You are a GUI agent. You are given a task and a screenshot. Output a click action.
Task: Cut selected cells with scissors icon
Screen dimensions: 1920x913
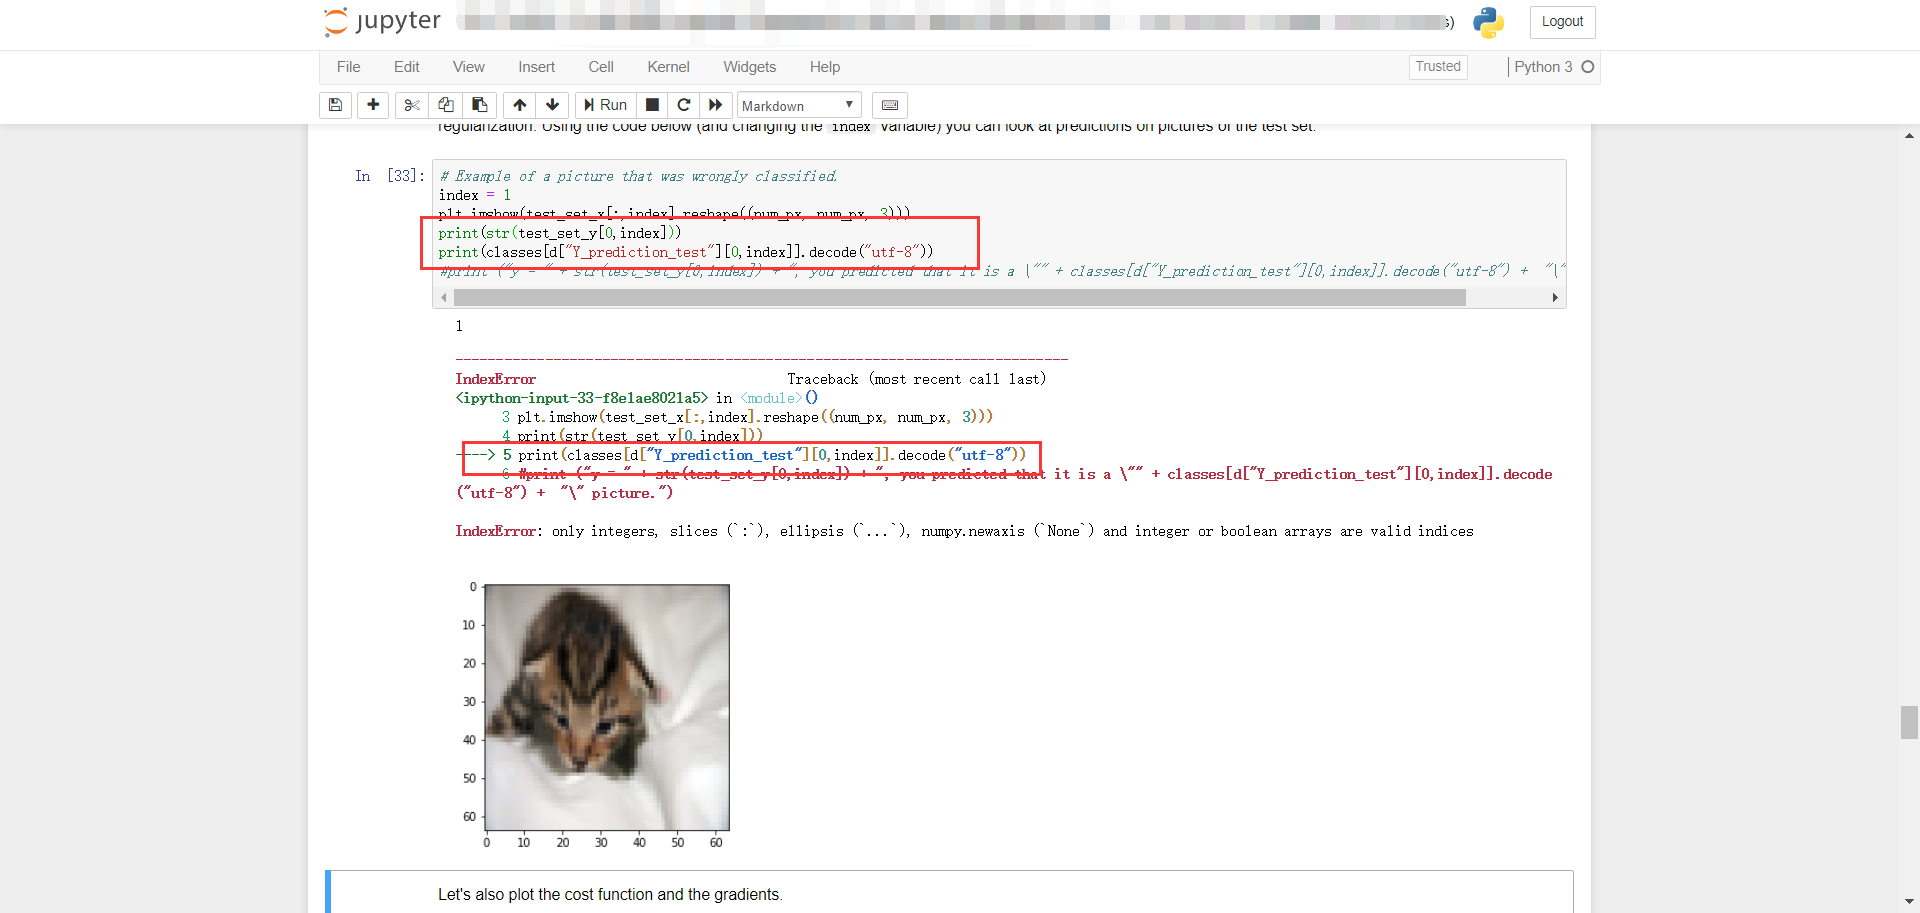pos(411,105)
